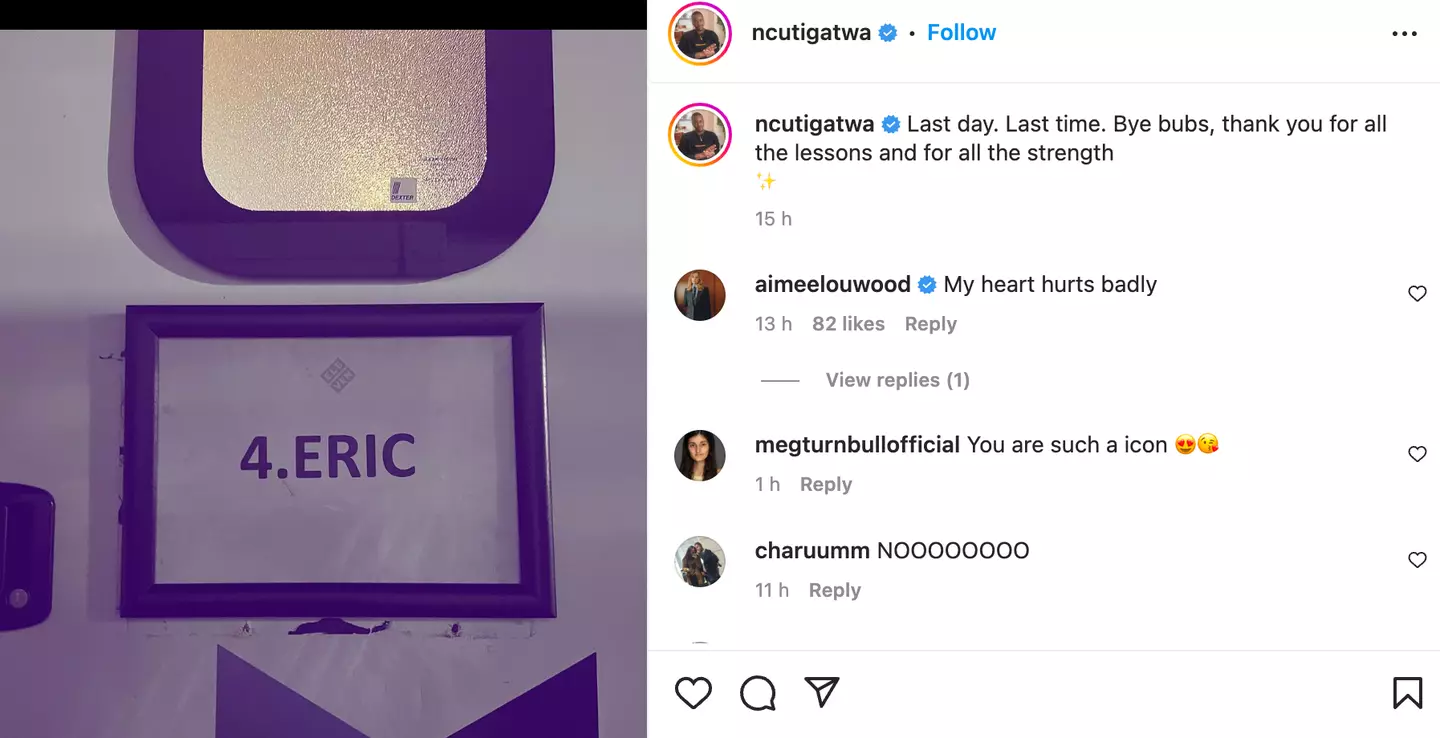Open megturnbullofficial's profile avatar
The width and height of the screenshot is (1440, 738).
699,455
